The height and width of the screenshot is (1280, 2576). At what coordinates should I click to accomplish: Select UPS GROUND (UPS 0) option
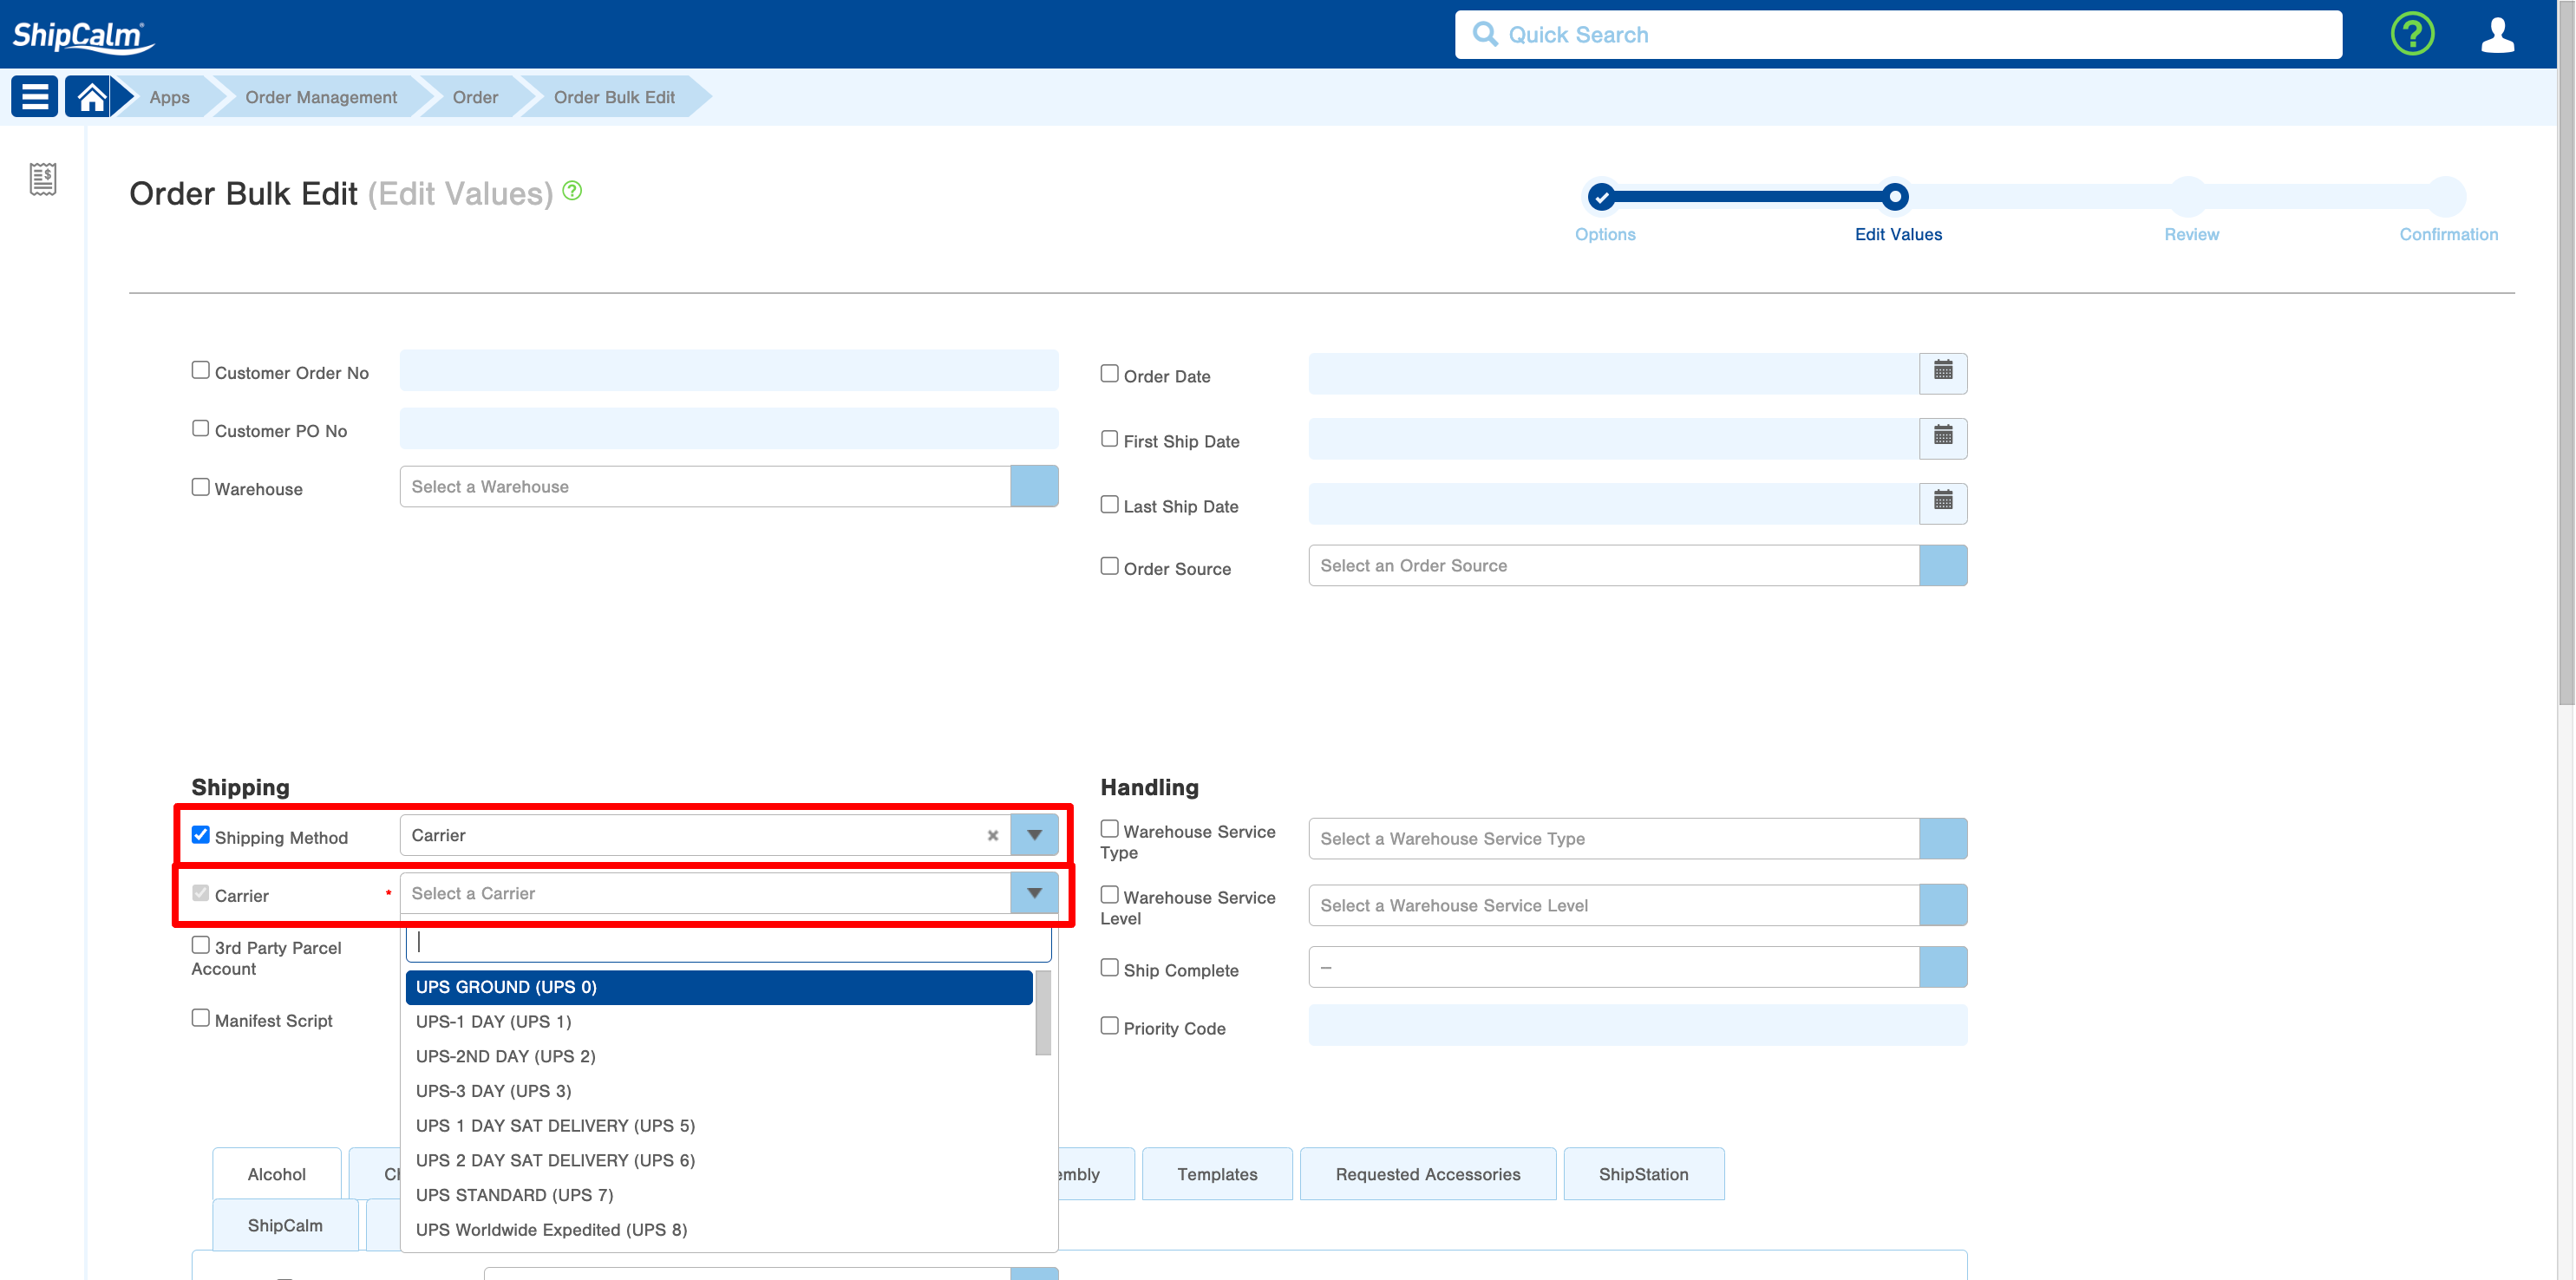pos(718,987)
